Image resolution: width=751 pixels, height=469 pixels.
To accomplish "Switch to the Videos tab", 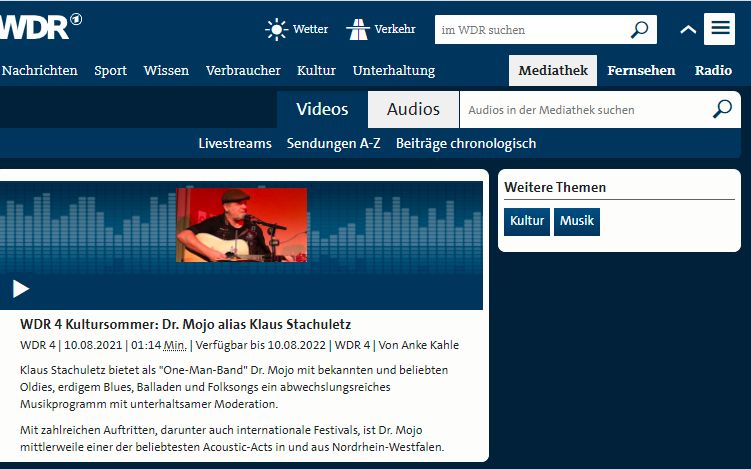I will point(322,109).
